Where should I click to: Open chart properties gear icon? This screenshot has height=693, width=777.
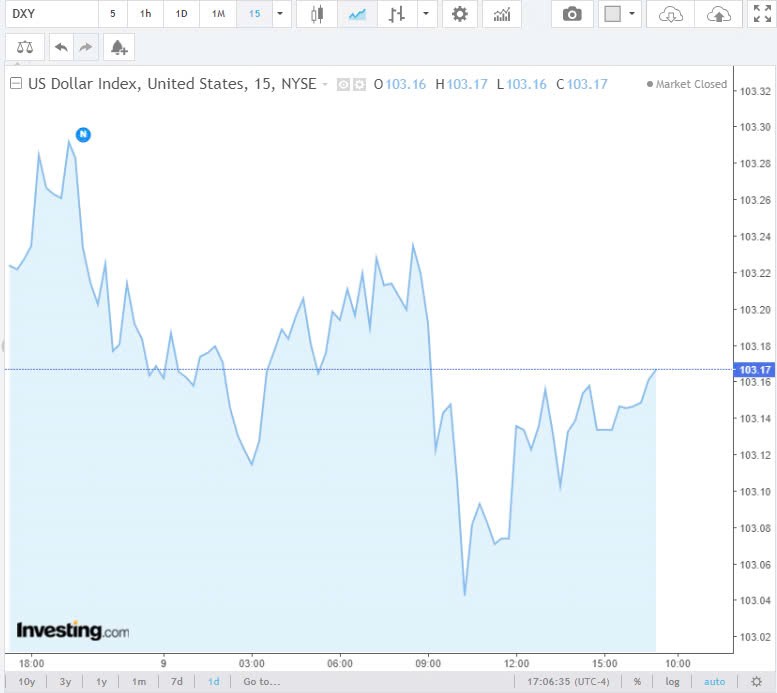point(460,14)
